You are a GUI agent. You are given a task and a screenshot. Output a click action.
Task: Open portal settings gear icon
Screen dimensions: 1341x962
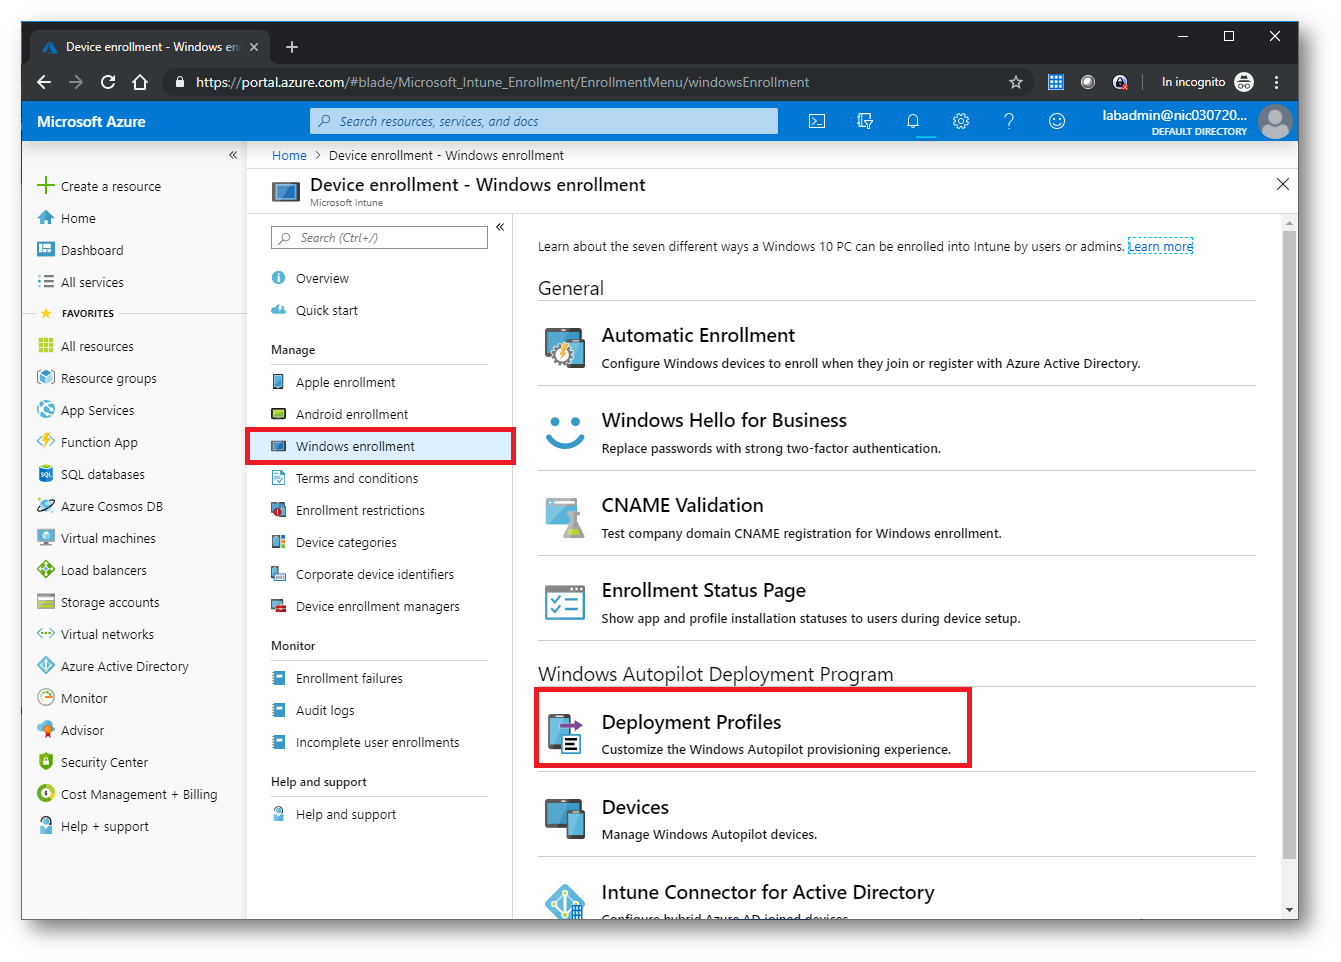point(961,121)
